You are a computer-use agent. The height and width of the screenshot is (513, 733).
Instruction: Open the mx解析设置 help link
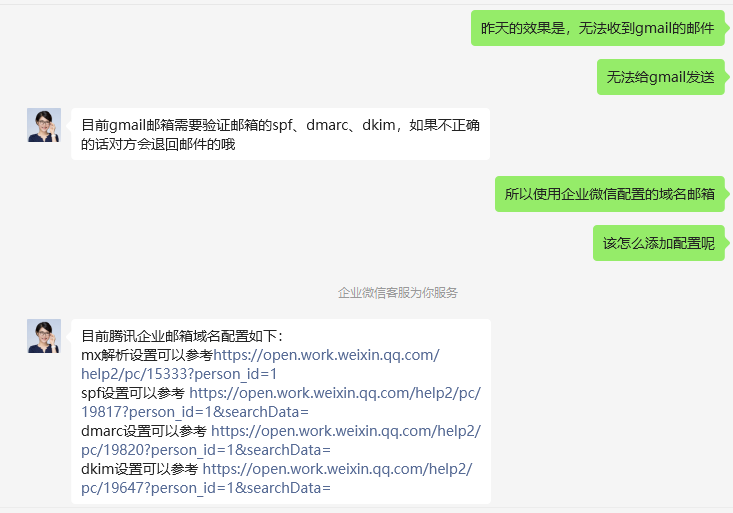click(x=325, y=355)
